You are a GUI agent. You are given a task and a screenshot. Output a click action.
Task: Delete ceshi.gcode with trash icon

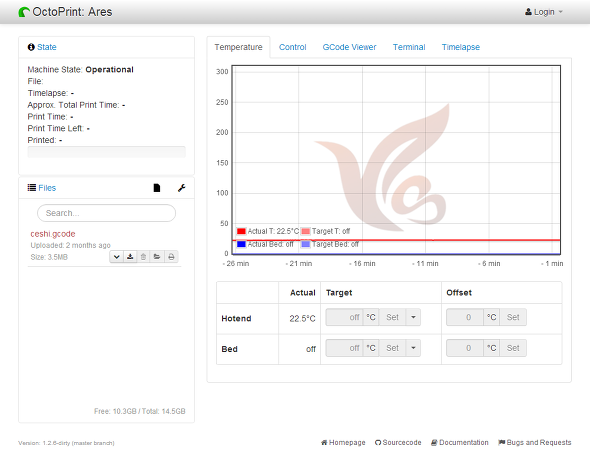(143, 257)
